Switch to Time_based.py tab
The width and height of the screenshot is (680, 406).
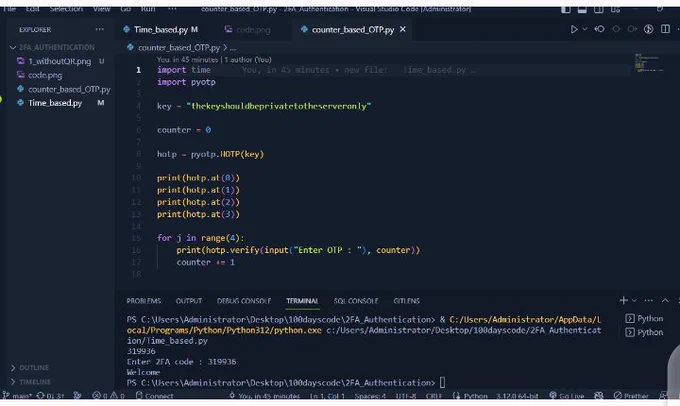pos(160,29)
